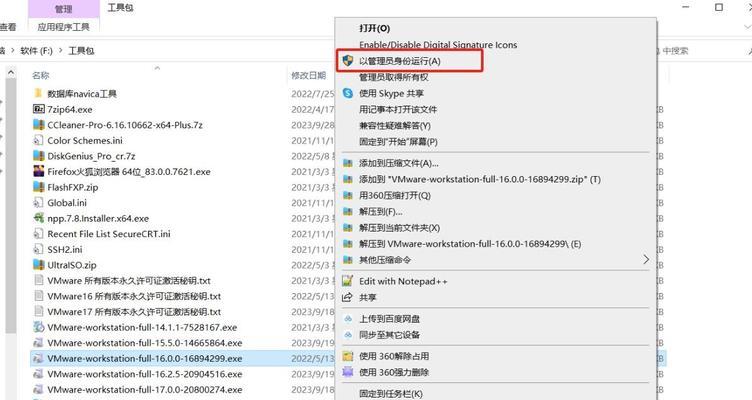This screenshot has width=752, height=400.
Task: Choose 打开(O) from the context menu
Action: pos(375,28)
